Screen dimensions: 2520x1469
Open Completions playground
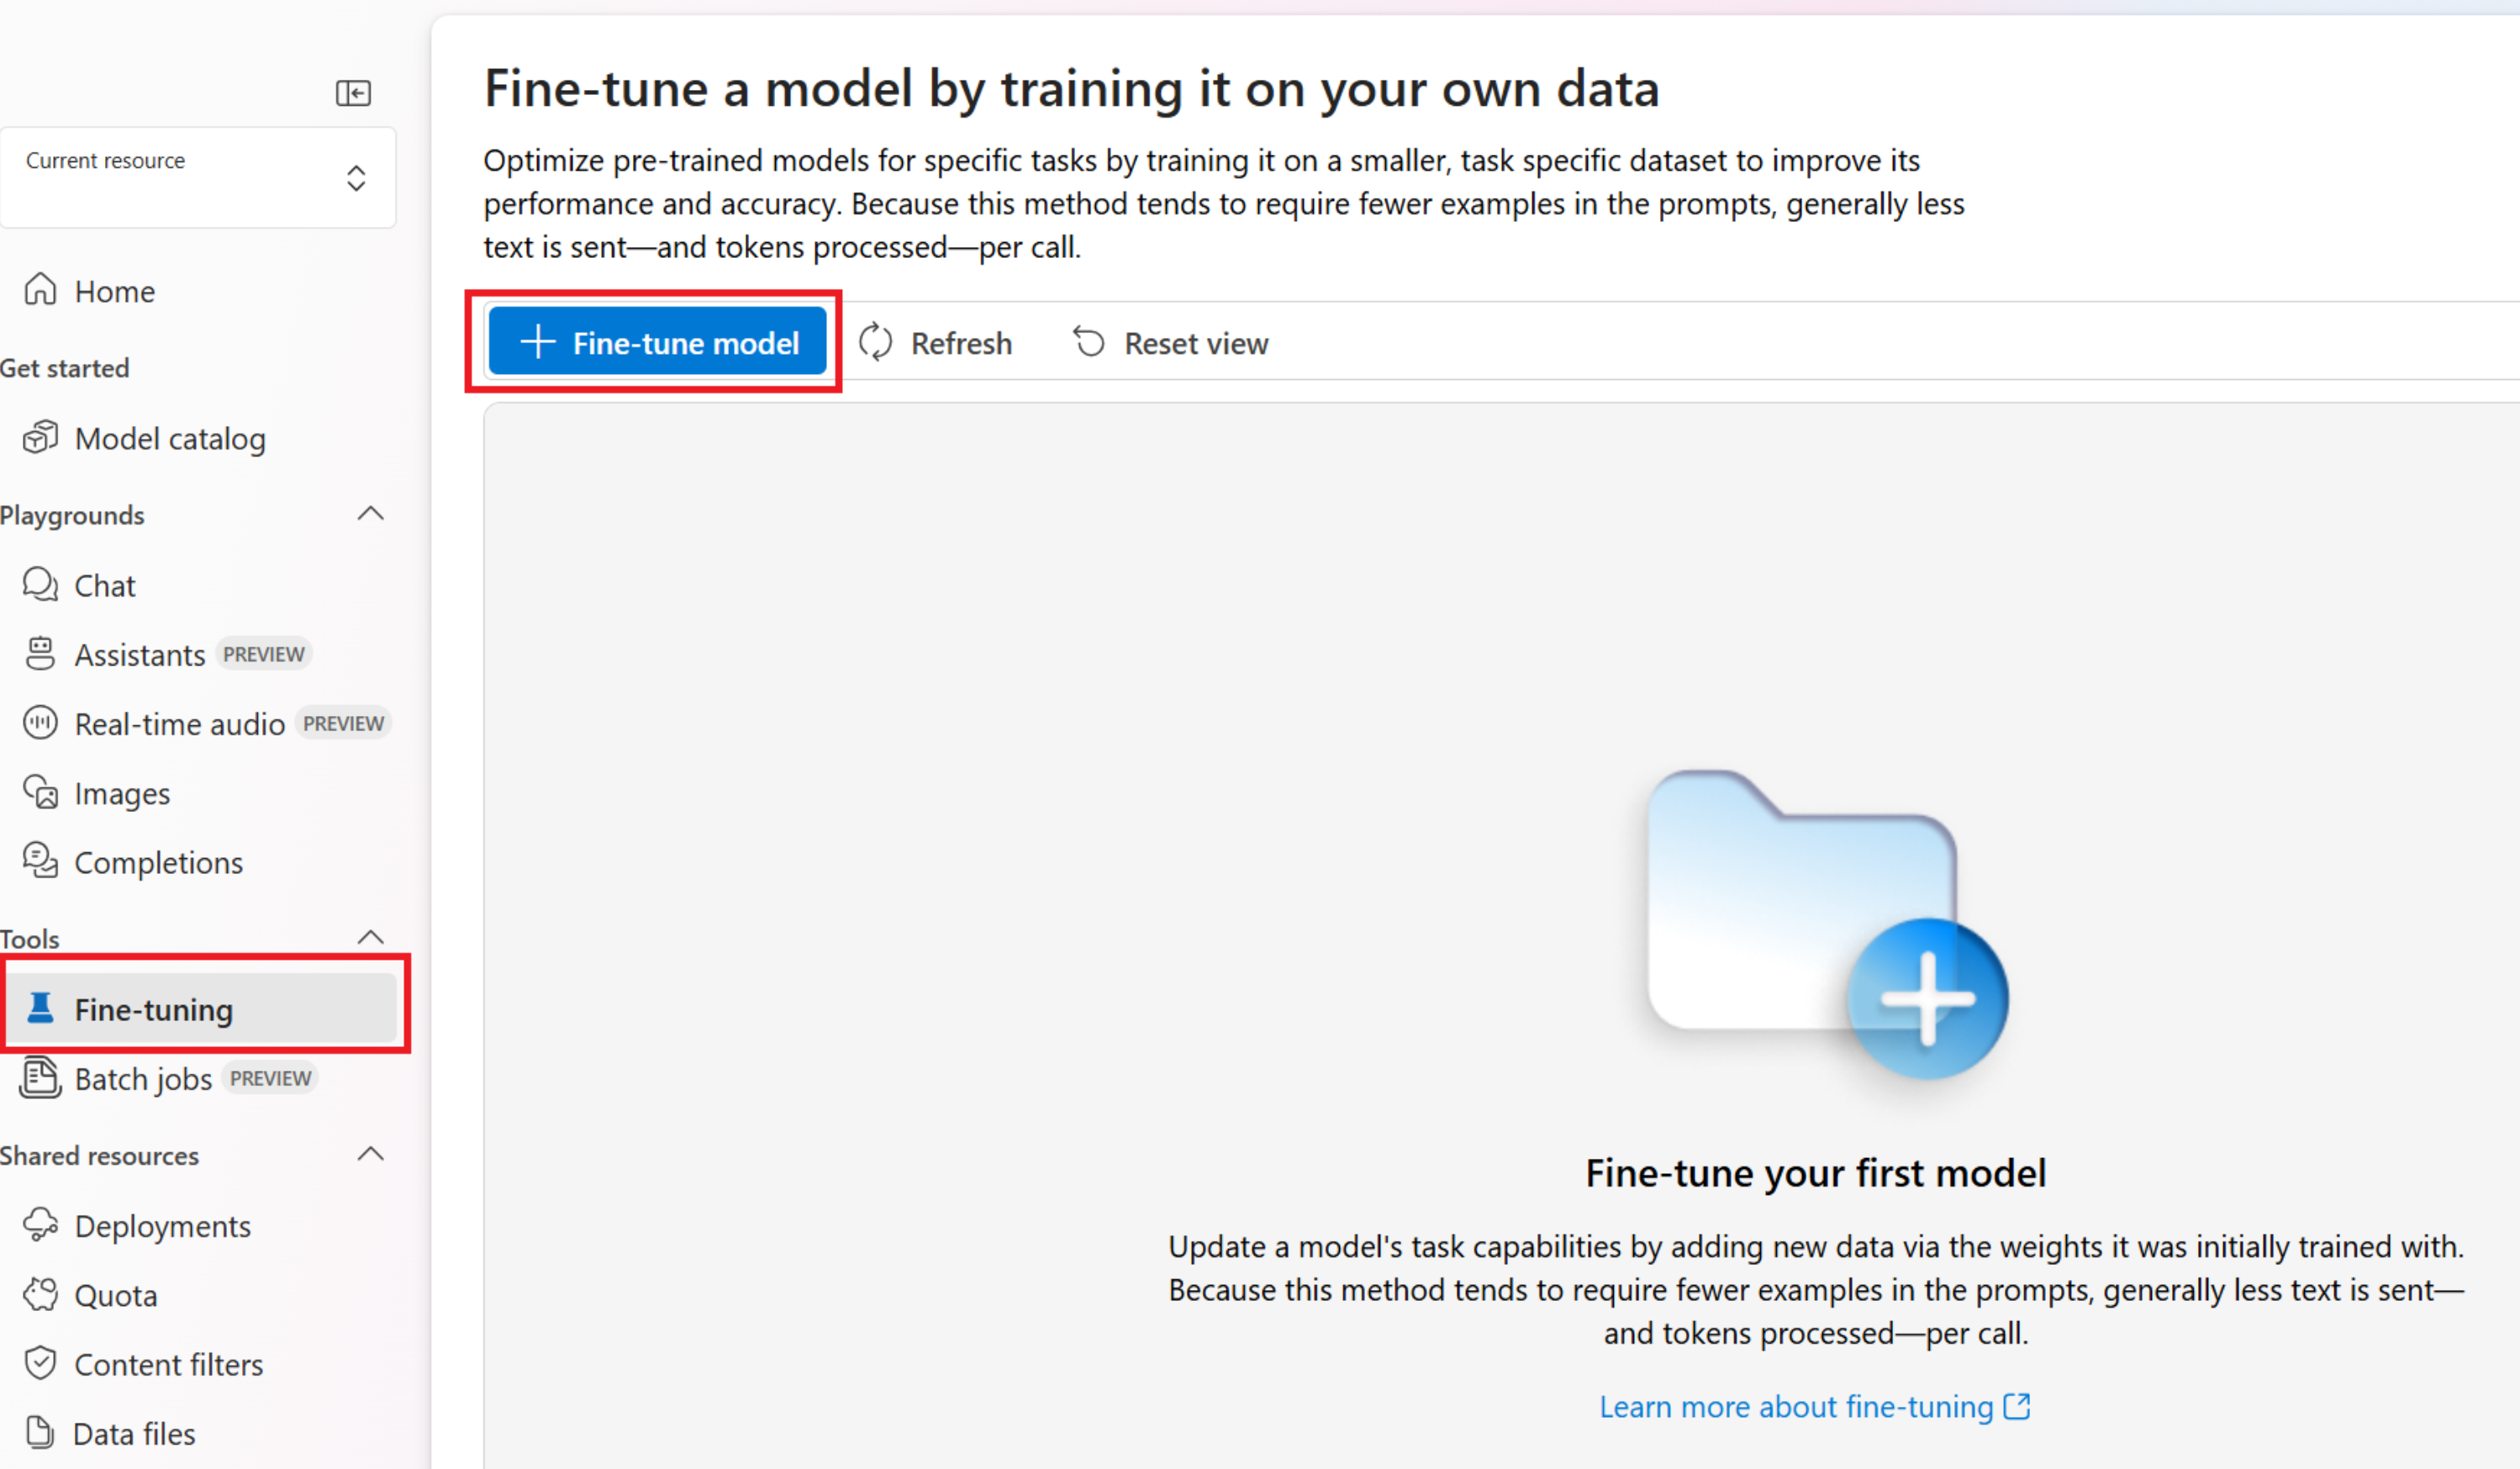click(x=157, y=861)
